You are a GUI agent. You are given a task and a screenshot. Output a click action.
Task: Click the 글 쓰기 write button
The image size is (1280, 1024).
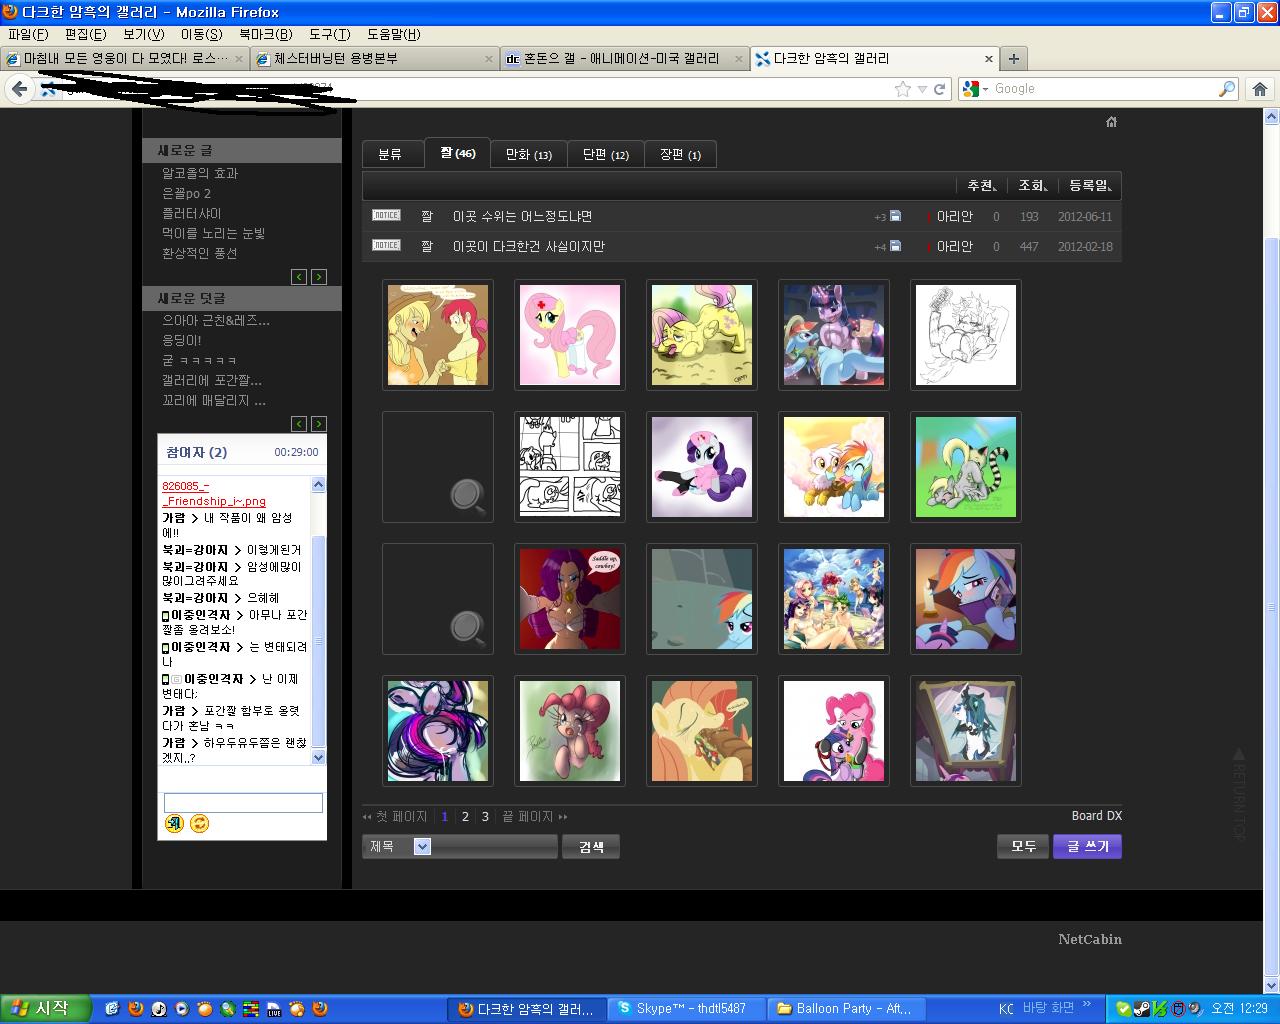(x=1087, y=846)
